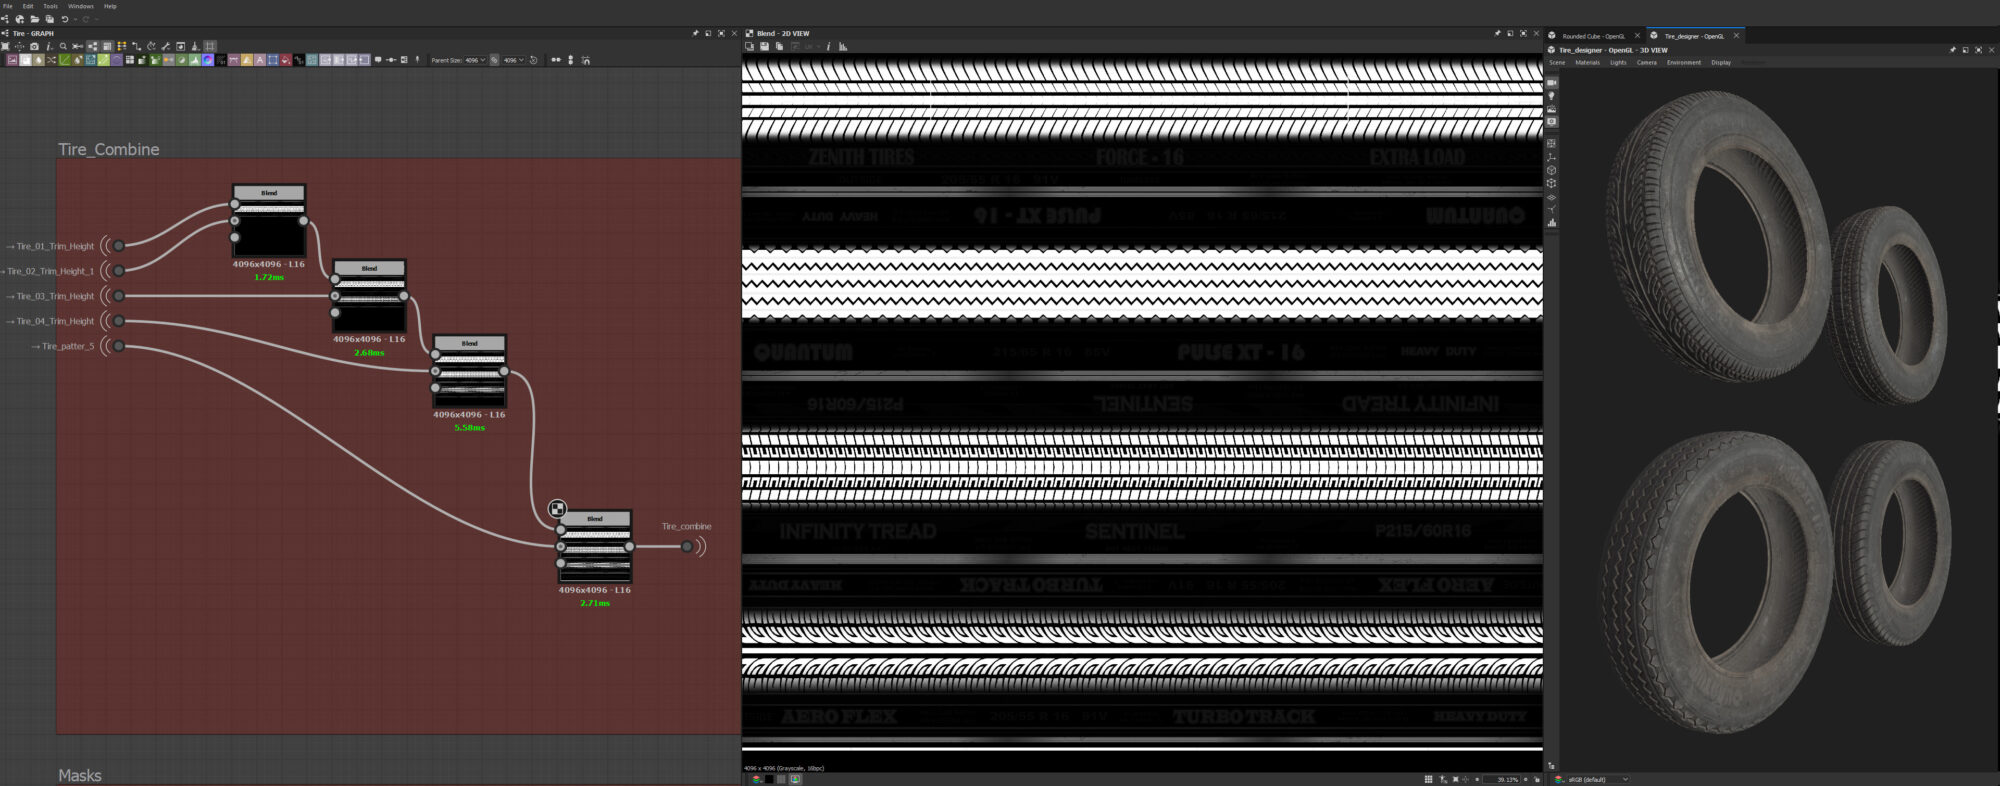Select the Blend node showing 2.68ms

coord(369,295)
